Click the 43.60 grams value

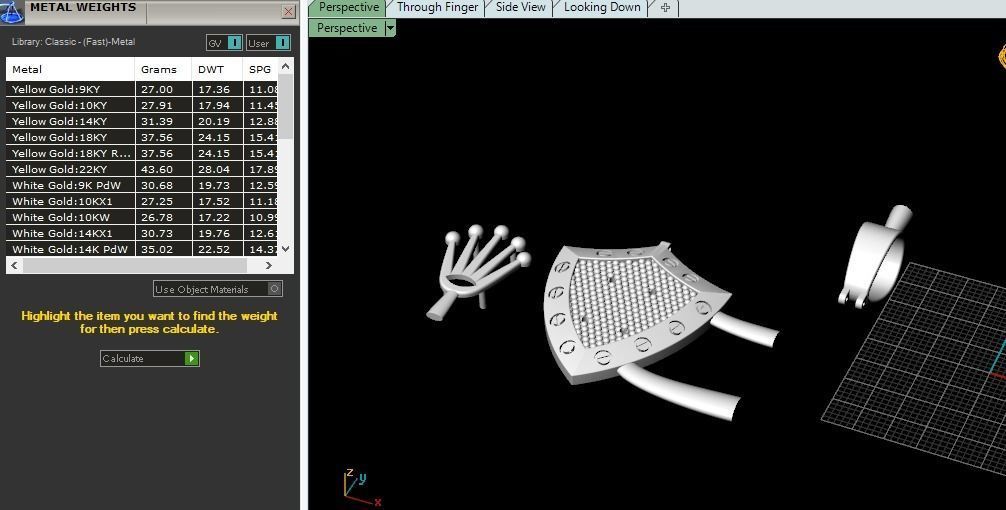pos(157,169)
